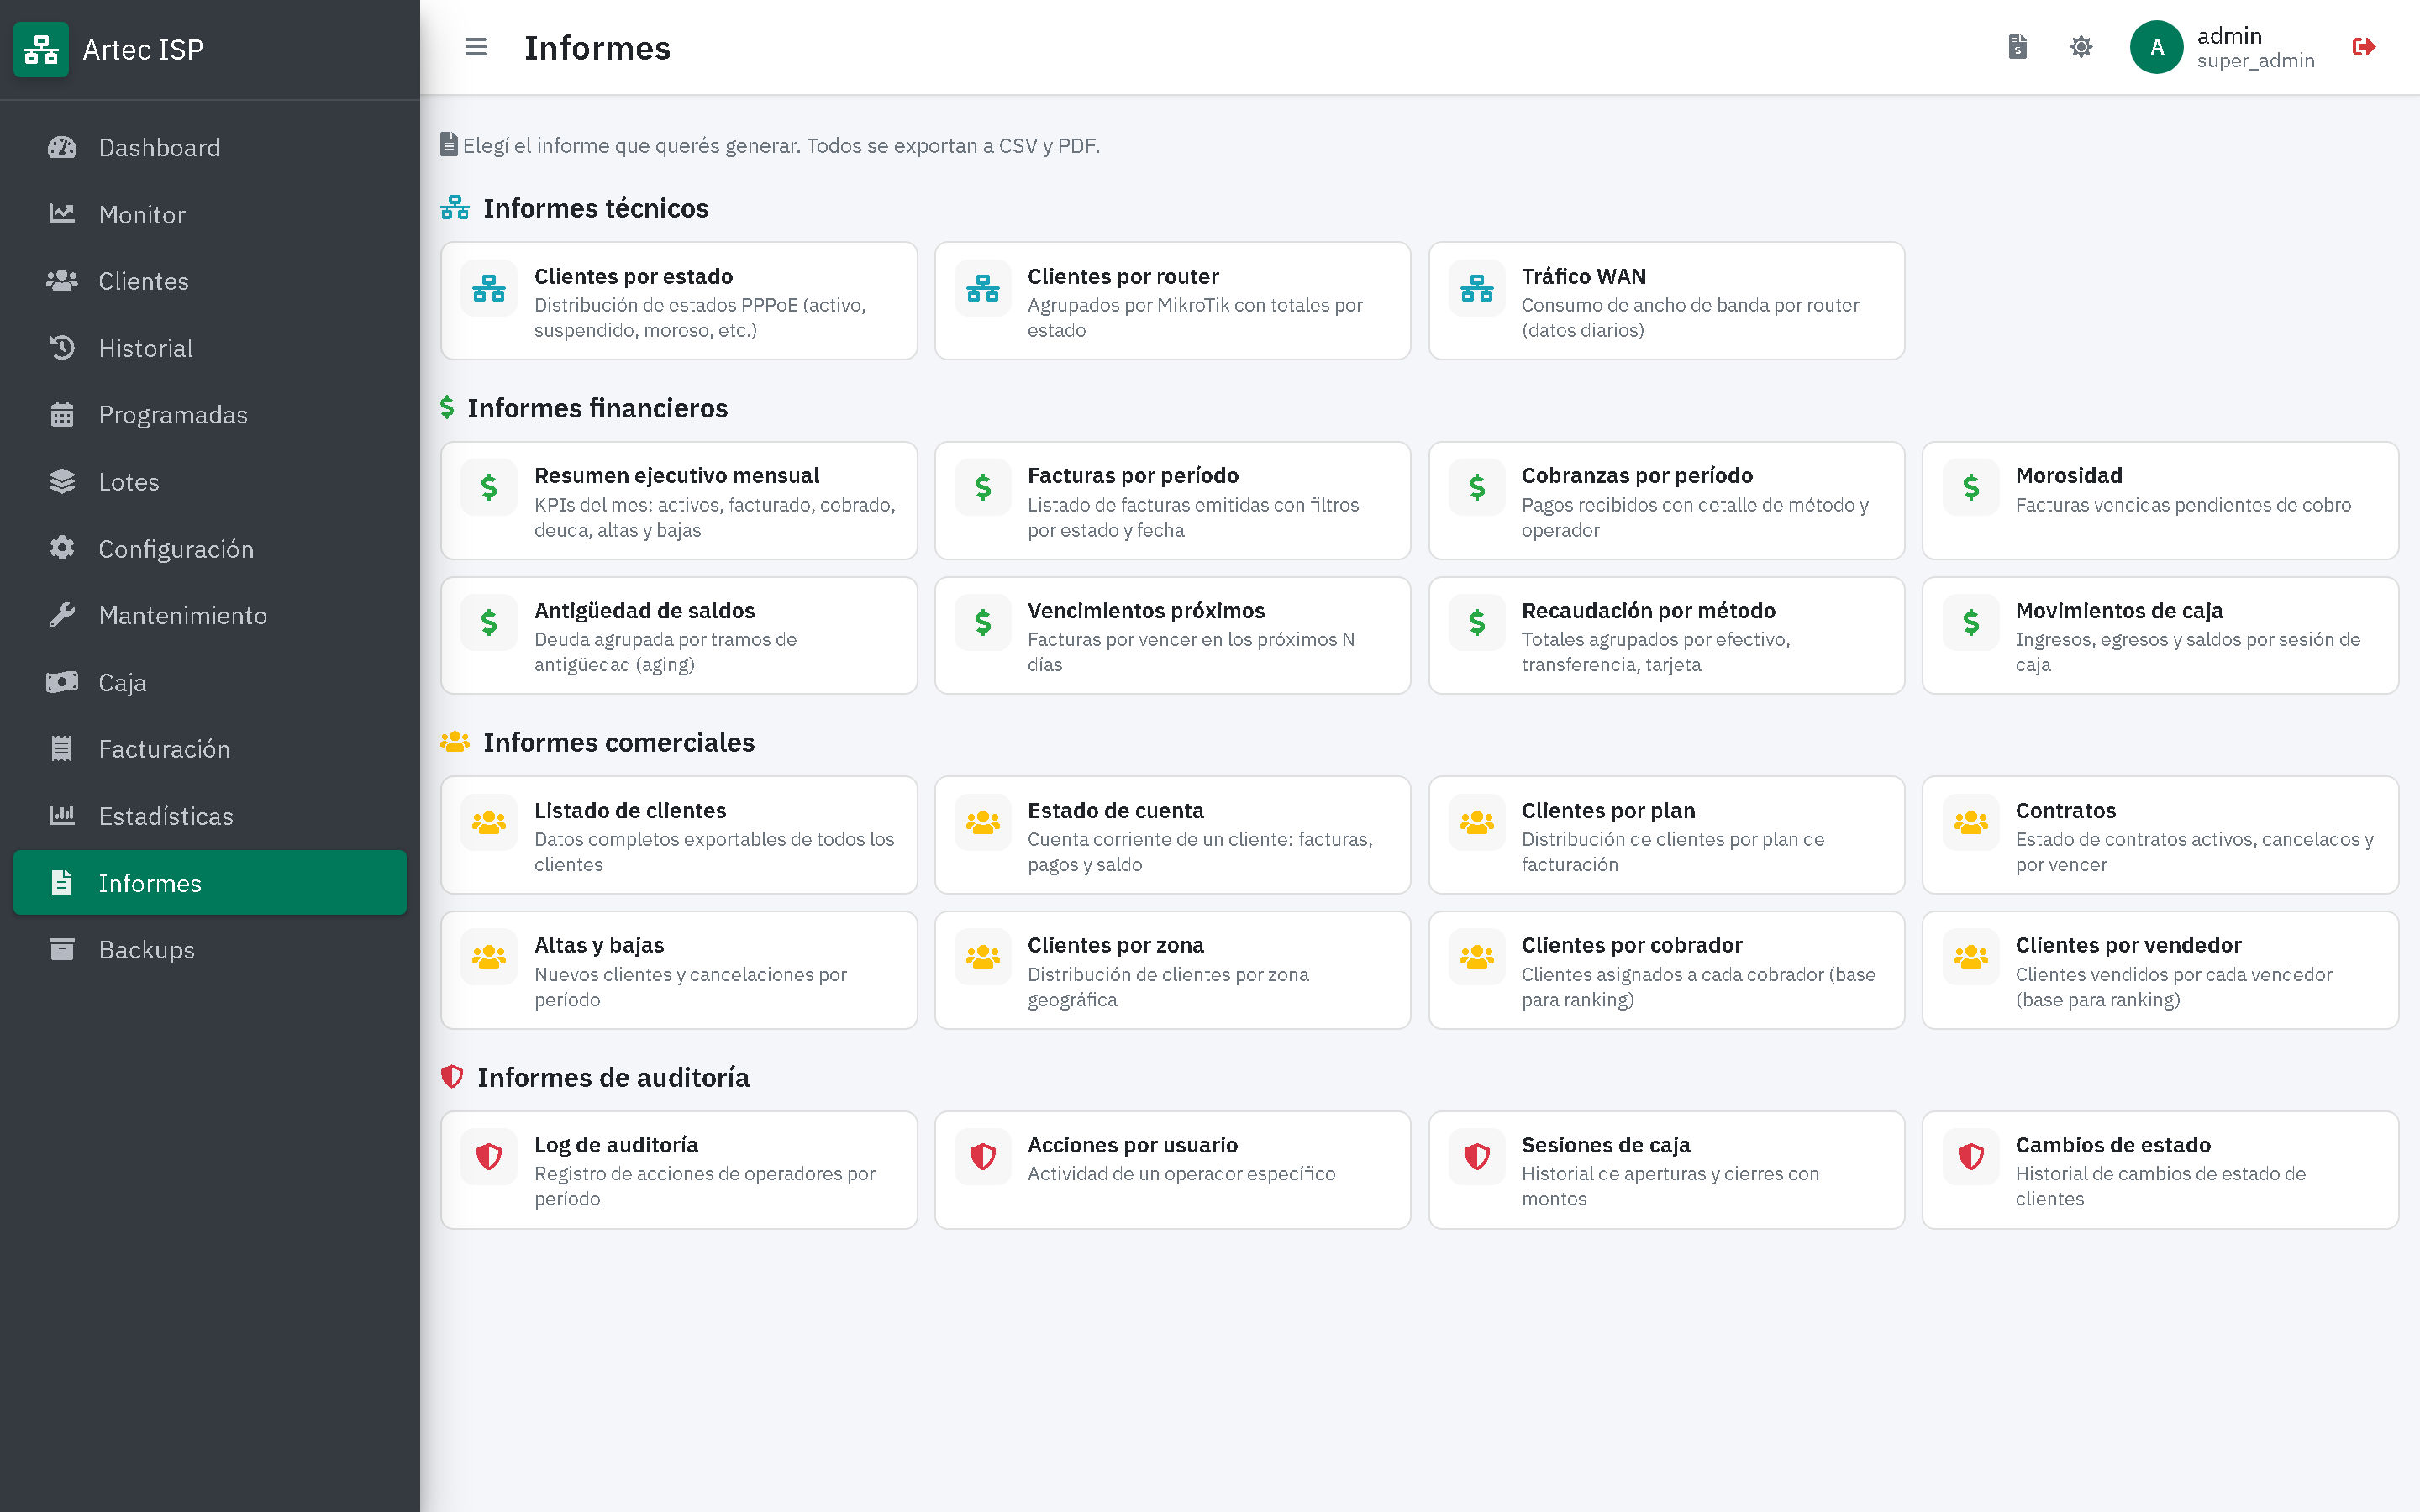The width and height of the screenshot is (2420, 1512).
Task: Navigate to Estadísticas in the sidebar
Action: tap(210, 816)
